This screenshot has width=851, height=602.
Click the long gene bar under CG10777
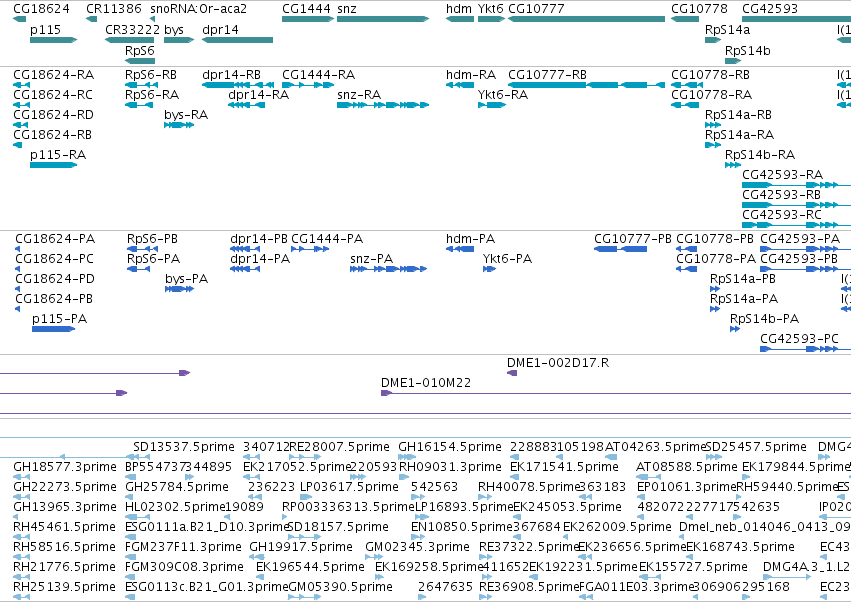pos(586,19)
